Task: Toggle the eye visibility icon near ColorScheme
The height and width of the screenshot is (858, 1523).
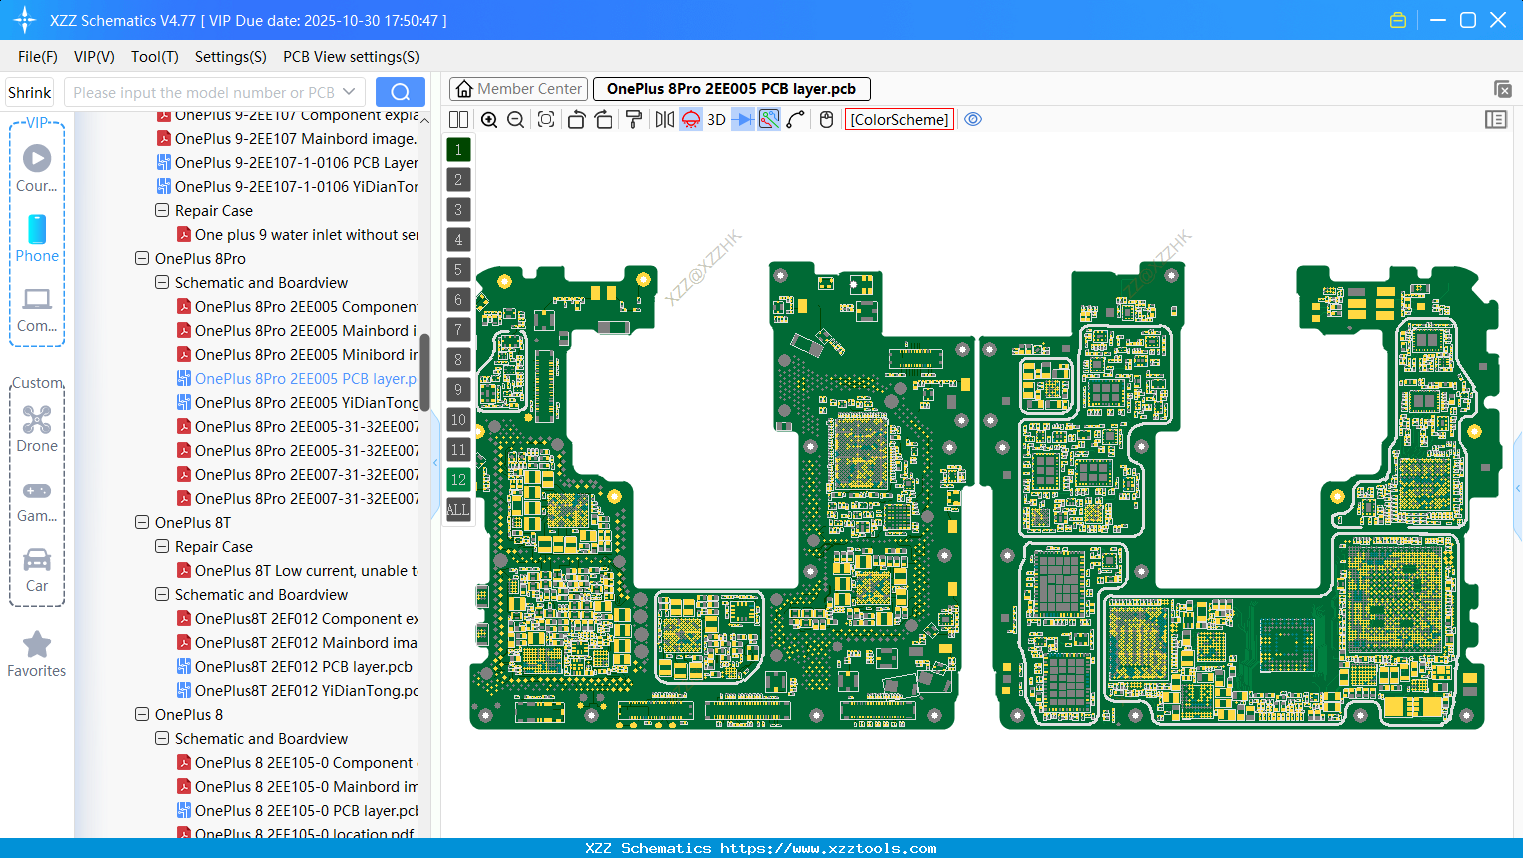Action: coord(973,119)
